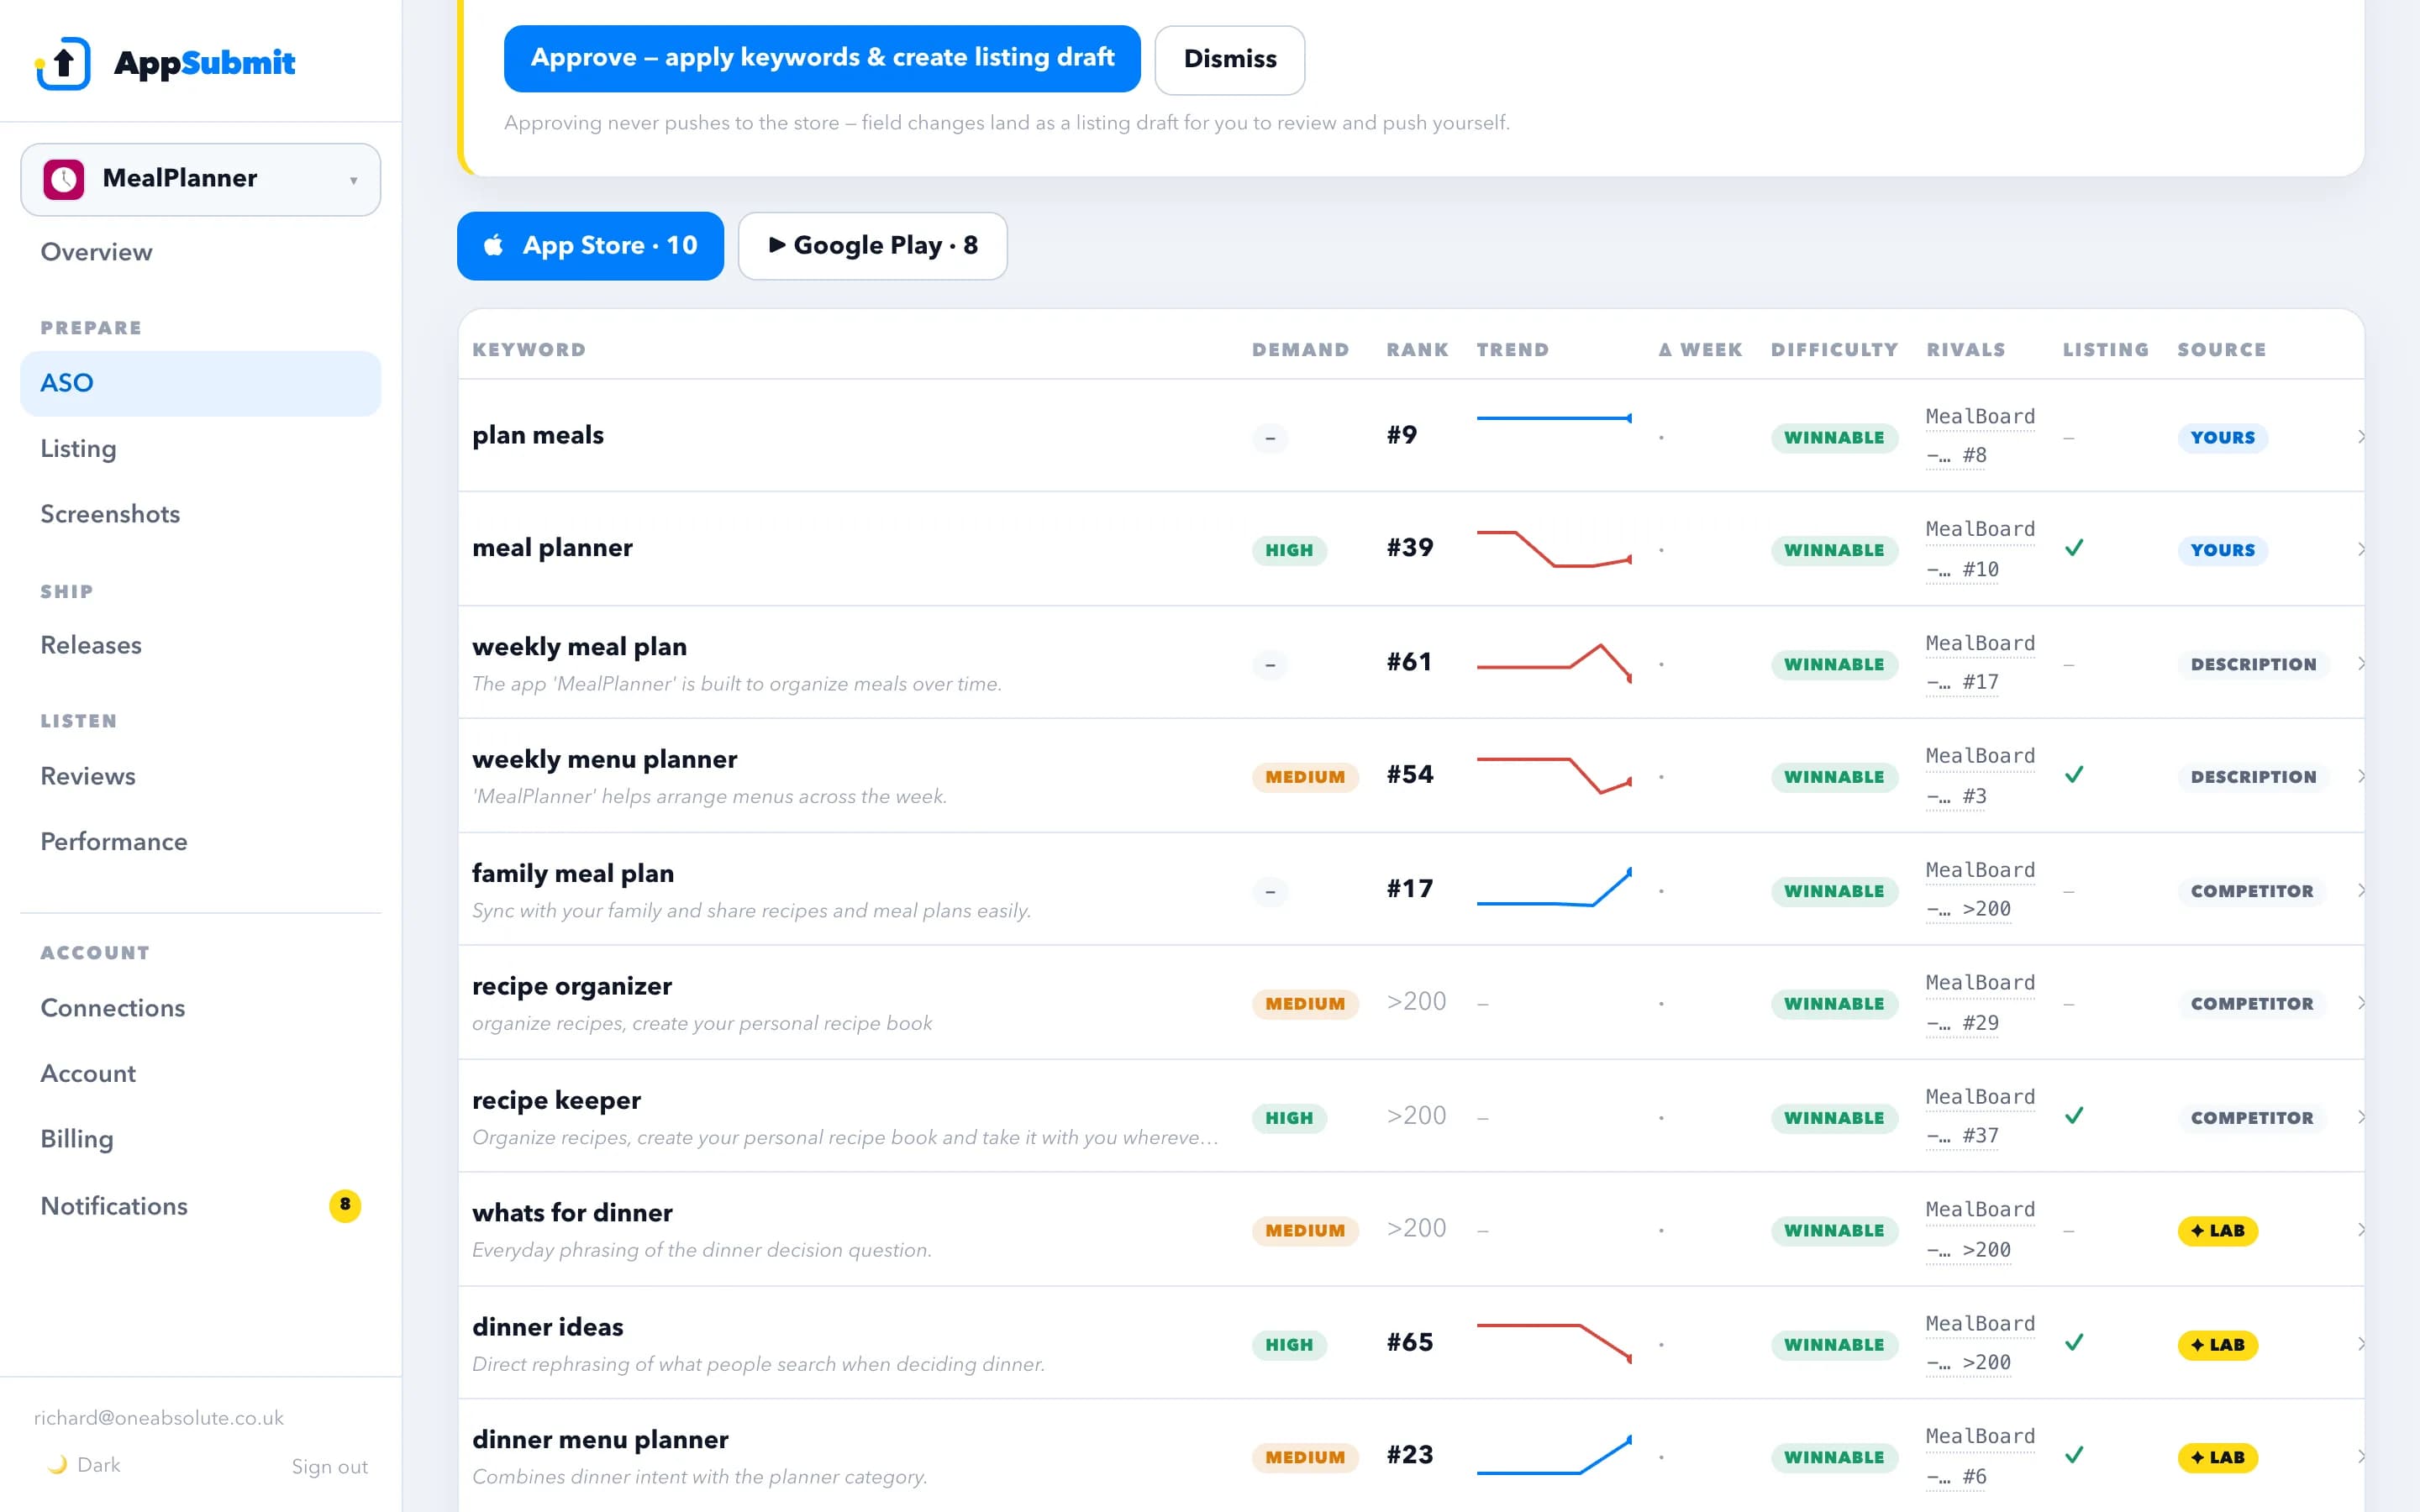The width and height of the screenshot is (2420, 1512).
Task: Open Billing settings
Action: 200,1139
